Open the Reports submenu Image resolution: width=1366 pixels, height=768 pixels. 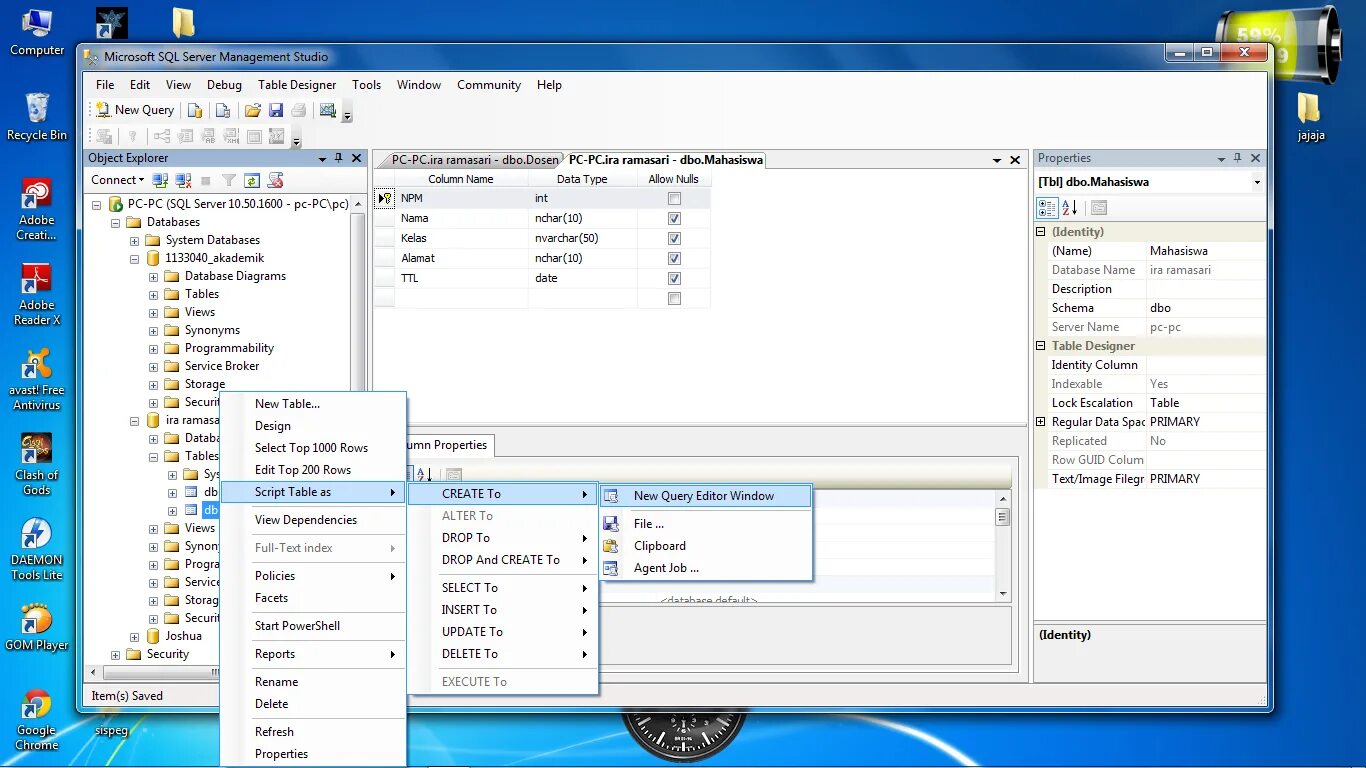pyautogui.click(x=313, y=654)
